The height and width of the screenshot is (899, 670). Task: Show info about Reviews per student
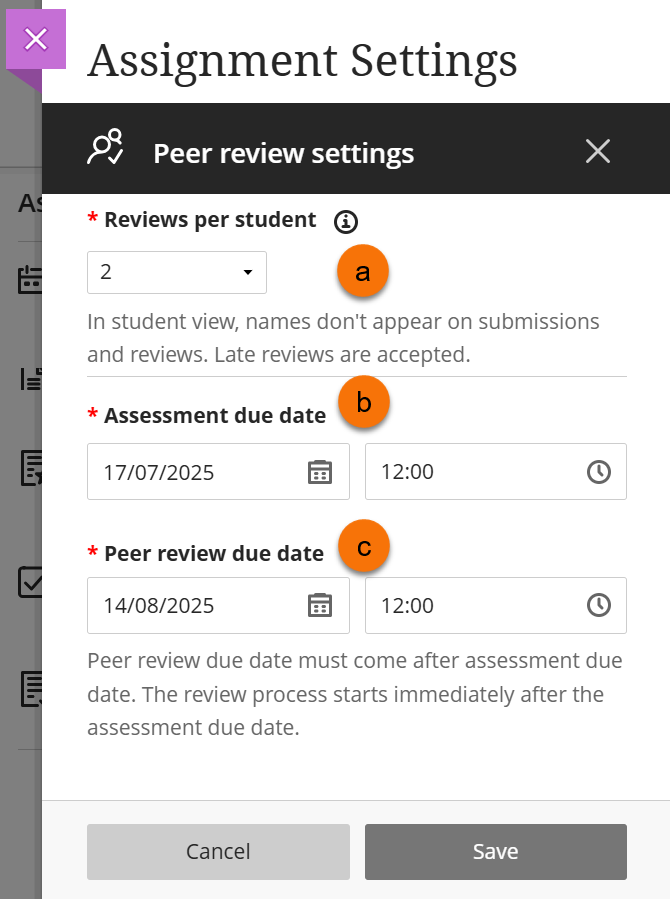346,221
